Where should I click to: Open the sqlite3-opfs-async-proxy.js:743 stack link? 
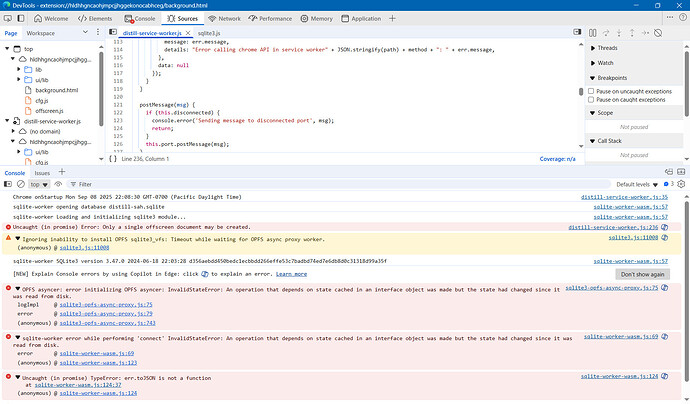coord(107,323)
